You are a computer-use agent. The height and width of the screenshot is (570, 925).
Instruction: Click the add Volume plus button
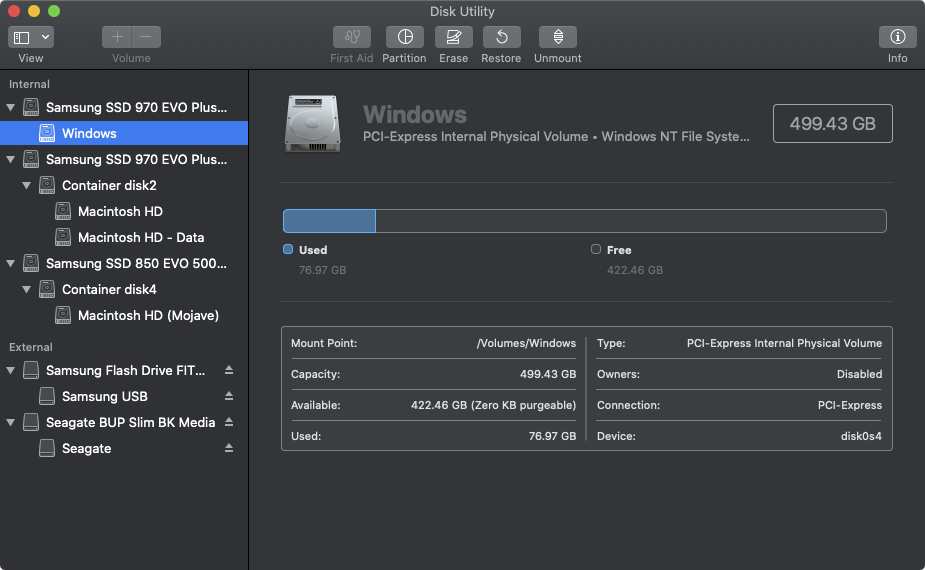[117, 37]
